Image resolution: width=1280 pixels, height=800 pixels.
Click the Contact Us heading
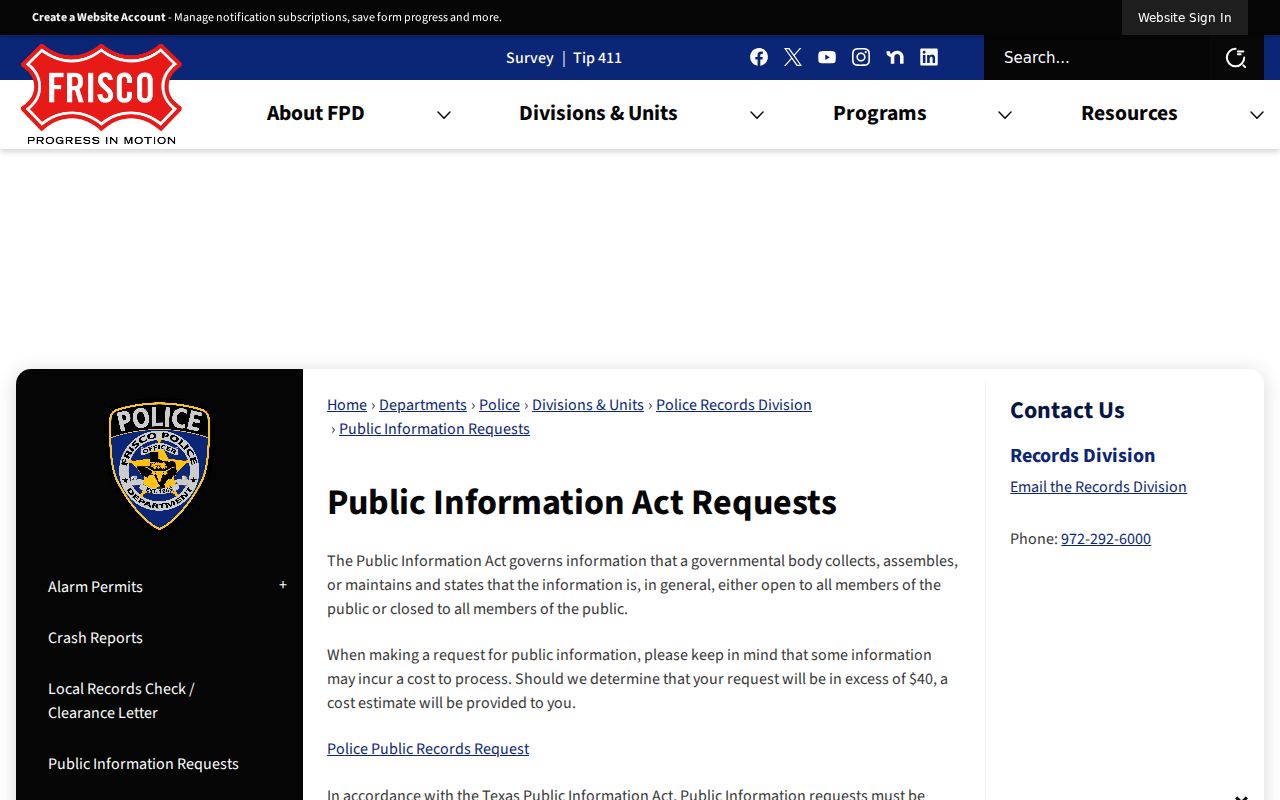click(x=1067, y=410)
